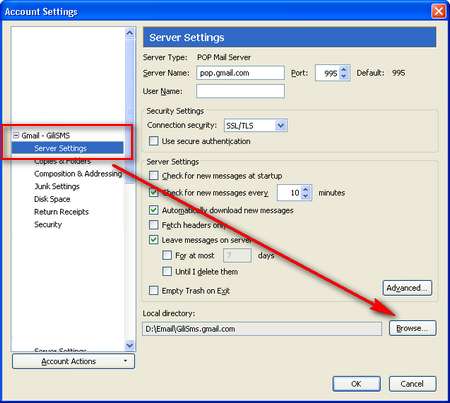
Task: Click into the User Name field
Action: (240, 91)
